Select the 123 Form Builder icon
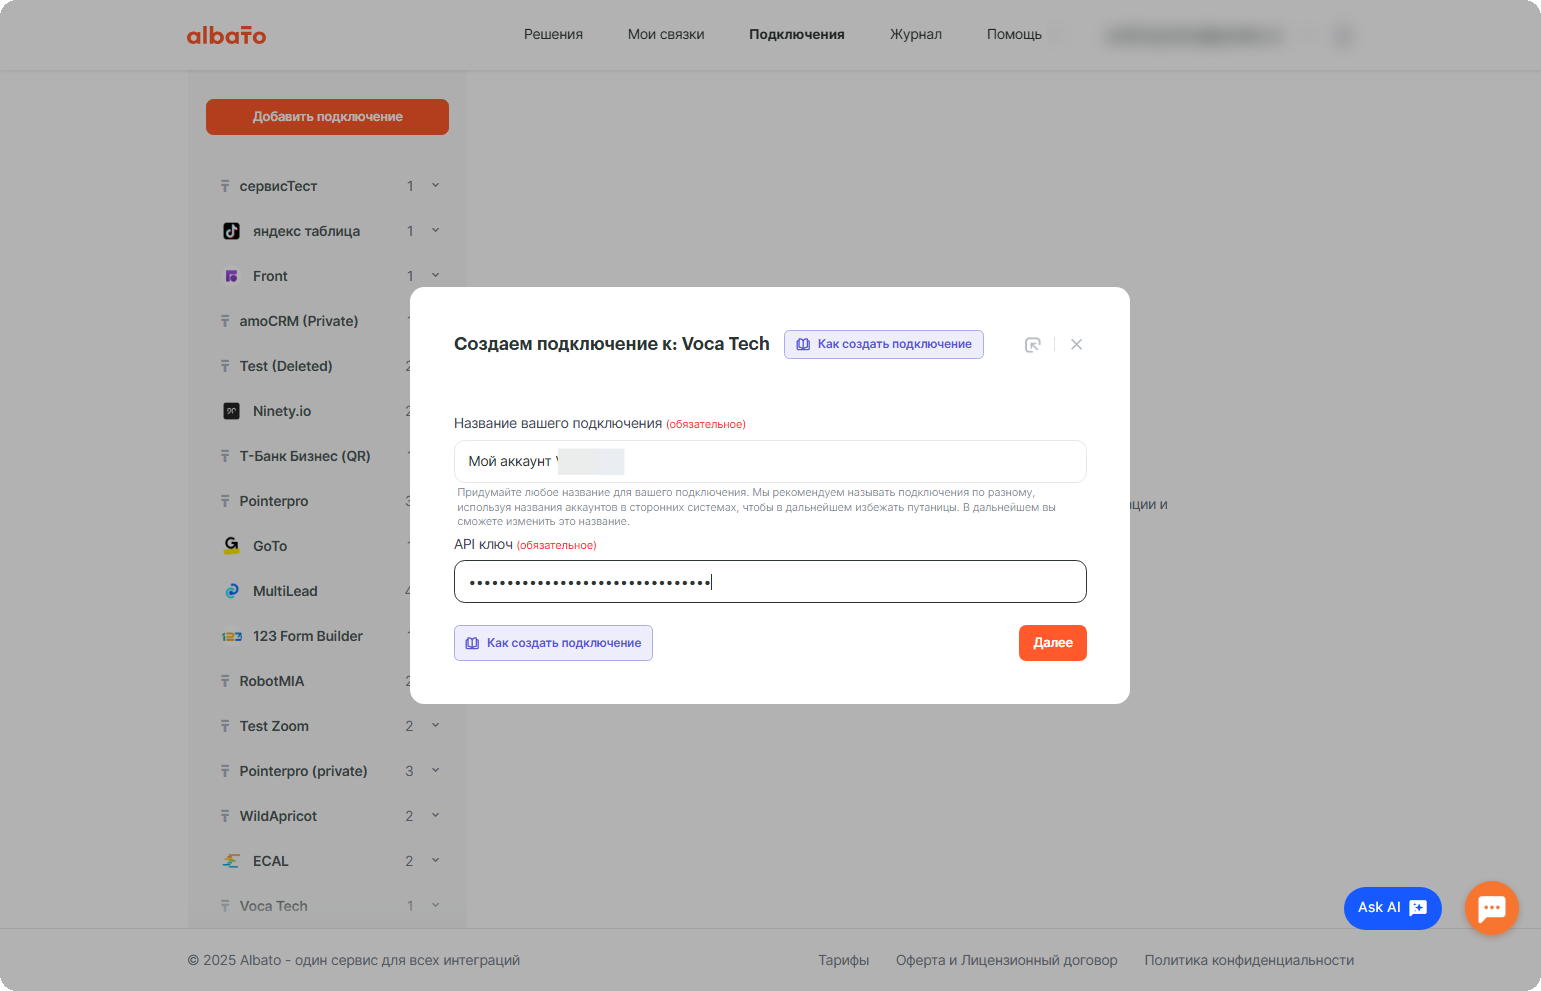Screen dimensions: 1541x991 230,635
